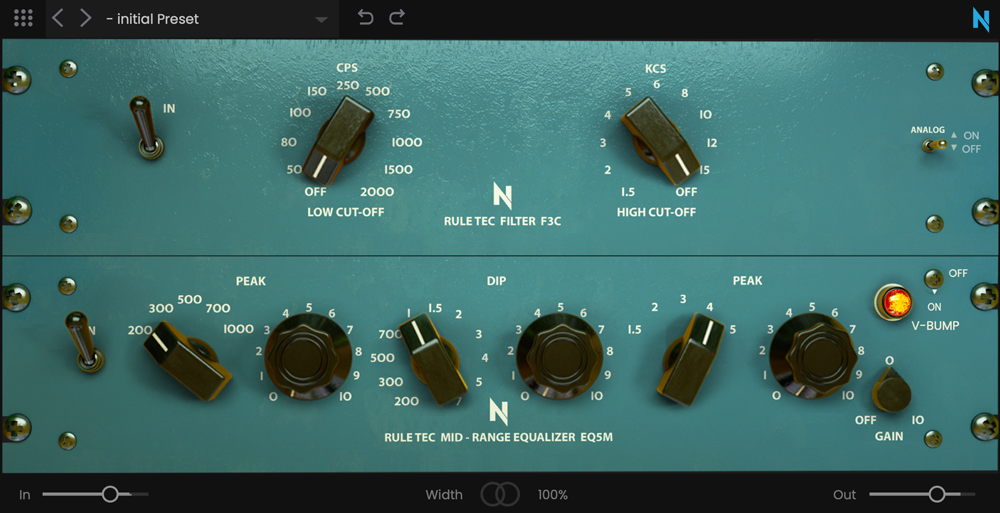Click the high Peak frequency selector knob
Image resolution: width=1000 pixels, height=513 pixels.
click(x=691, y=359)
